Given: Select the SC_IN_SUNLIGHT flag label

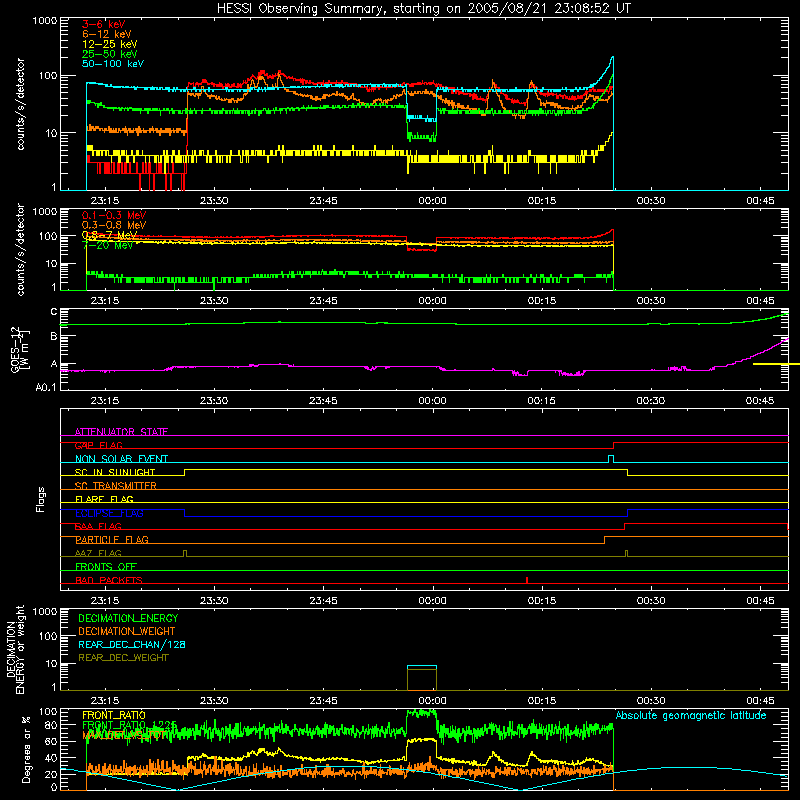Looking at the screenshot, I should [x=115, y=472].
